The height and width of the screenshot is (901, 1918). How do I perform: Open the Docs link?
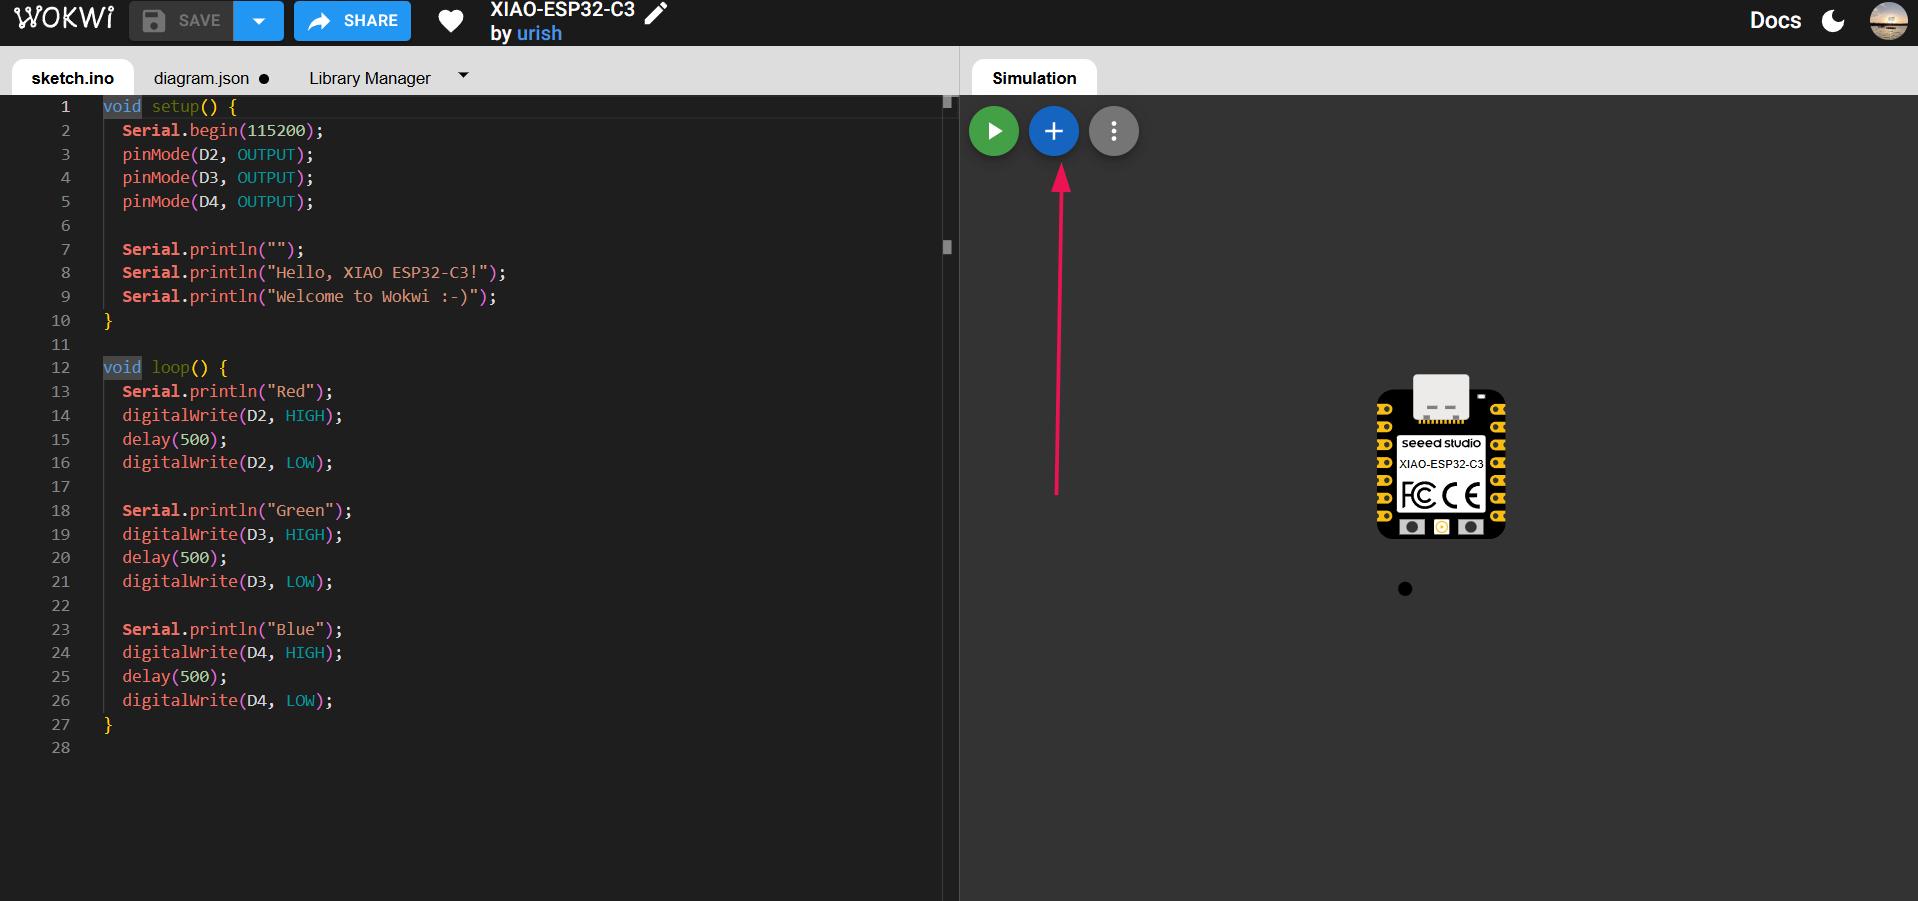point(1775,21)
